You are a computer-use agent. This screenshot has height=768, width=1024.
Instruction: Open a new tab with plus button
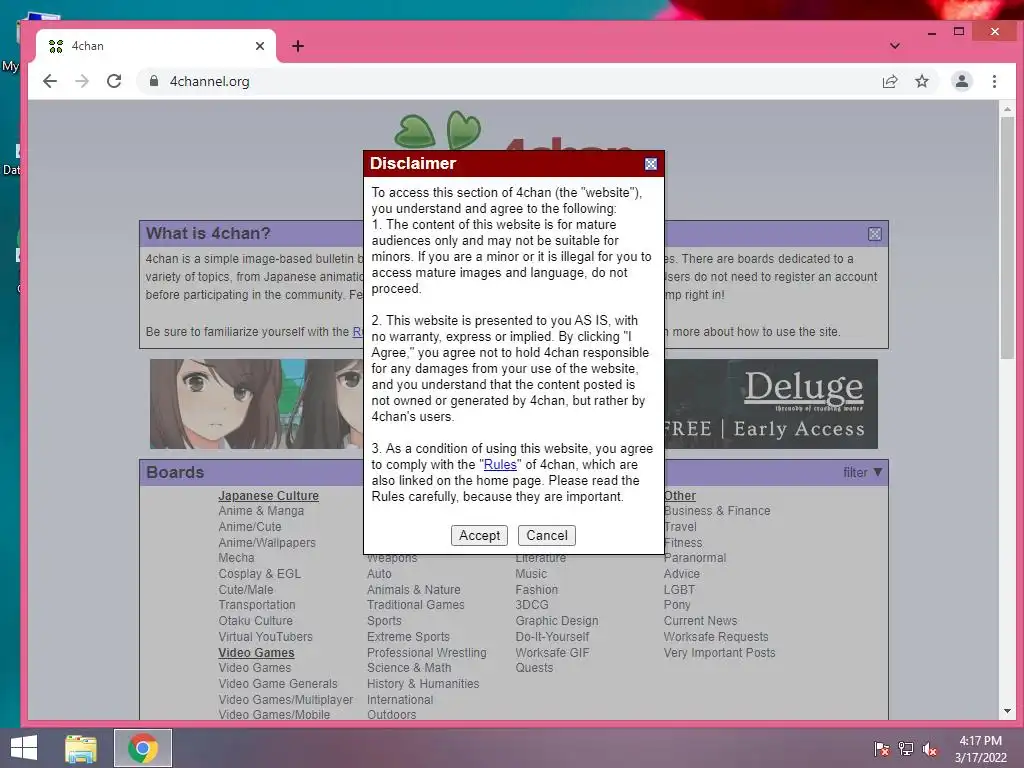click(298, 46)
